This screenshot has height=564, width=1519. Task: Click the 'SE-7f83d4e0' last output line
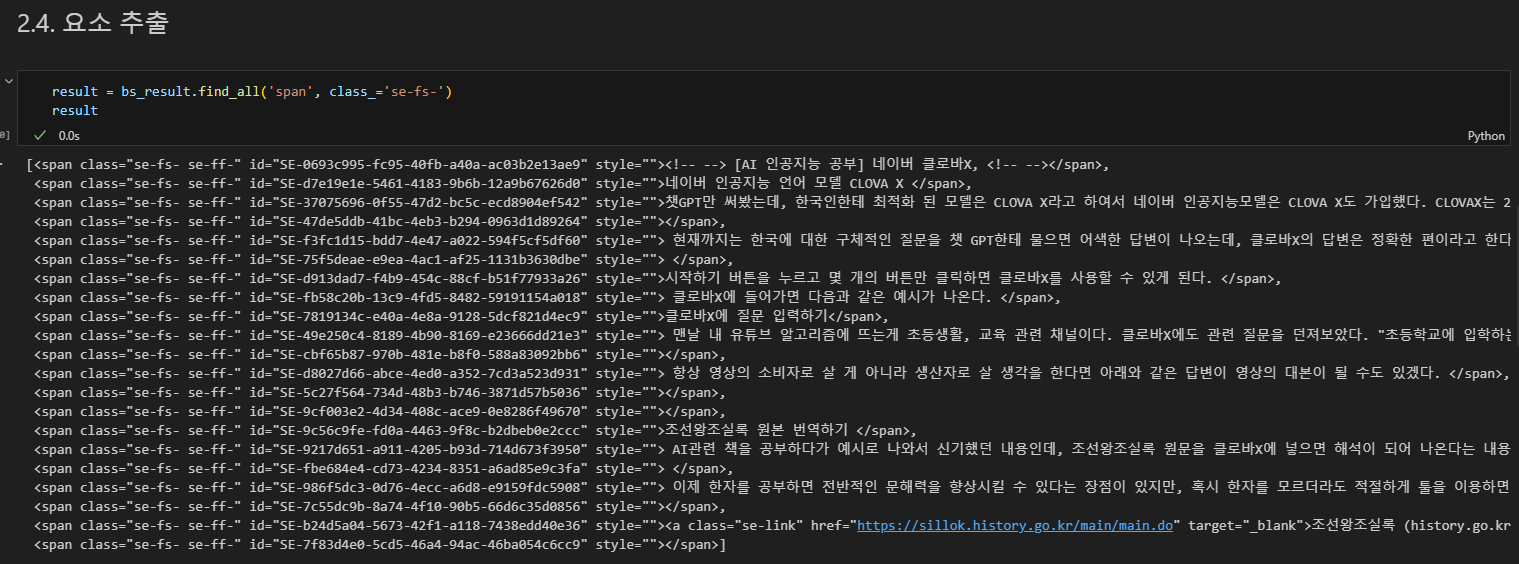click(379, 545)
